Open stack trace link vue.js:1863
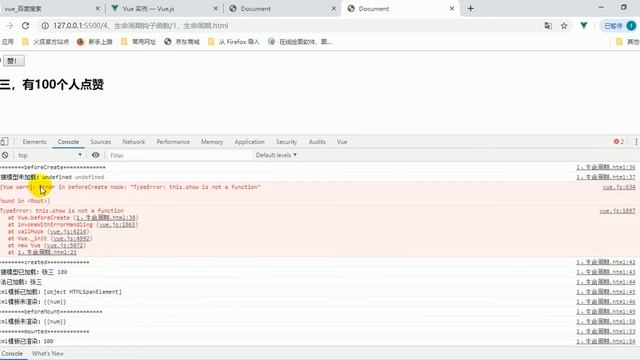The height and width of the screenshot is (360, 640). [117, 224]
